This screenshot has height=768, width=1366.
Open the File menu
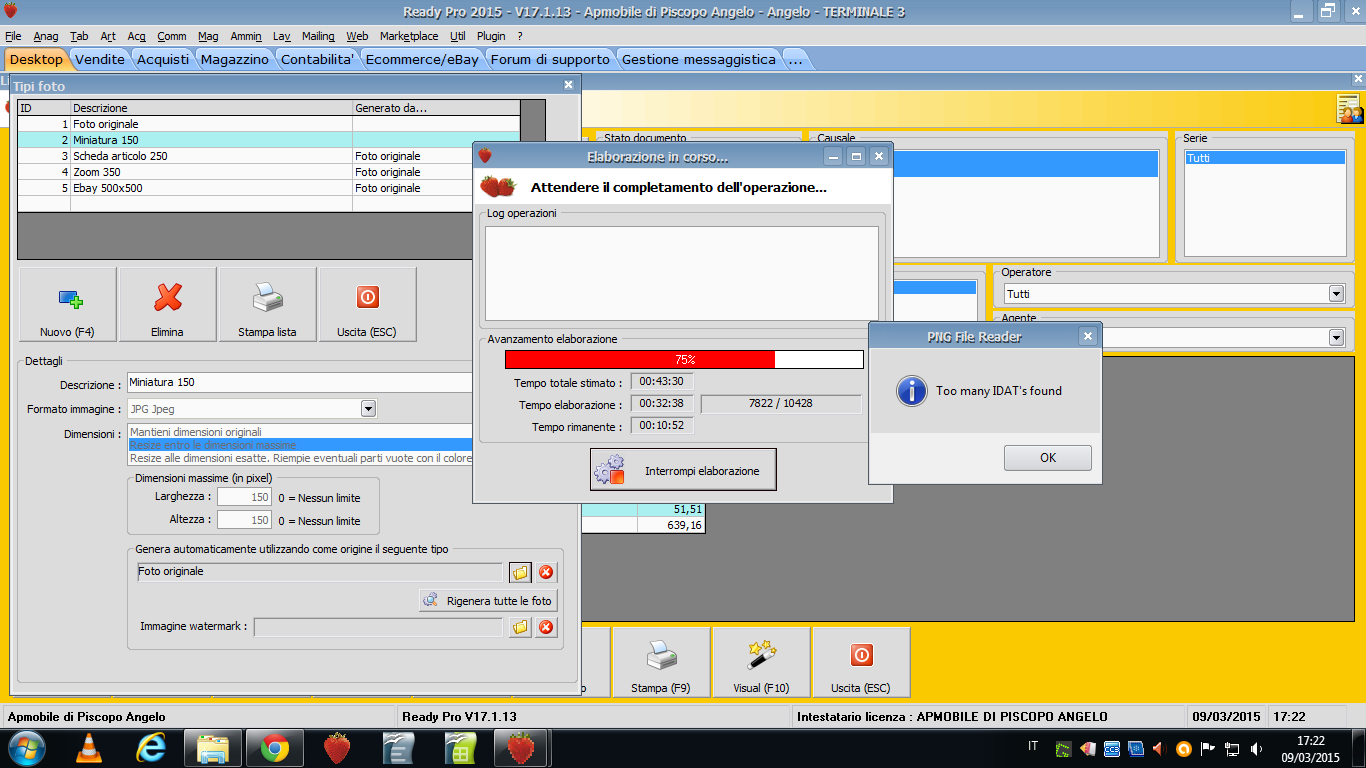pyautogui.click(x=13, y=36)
